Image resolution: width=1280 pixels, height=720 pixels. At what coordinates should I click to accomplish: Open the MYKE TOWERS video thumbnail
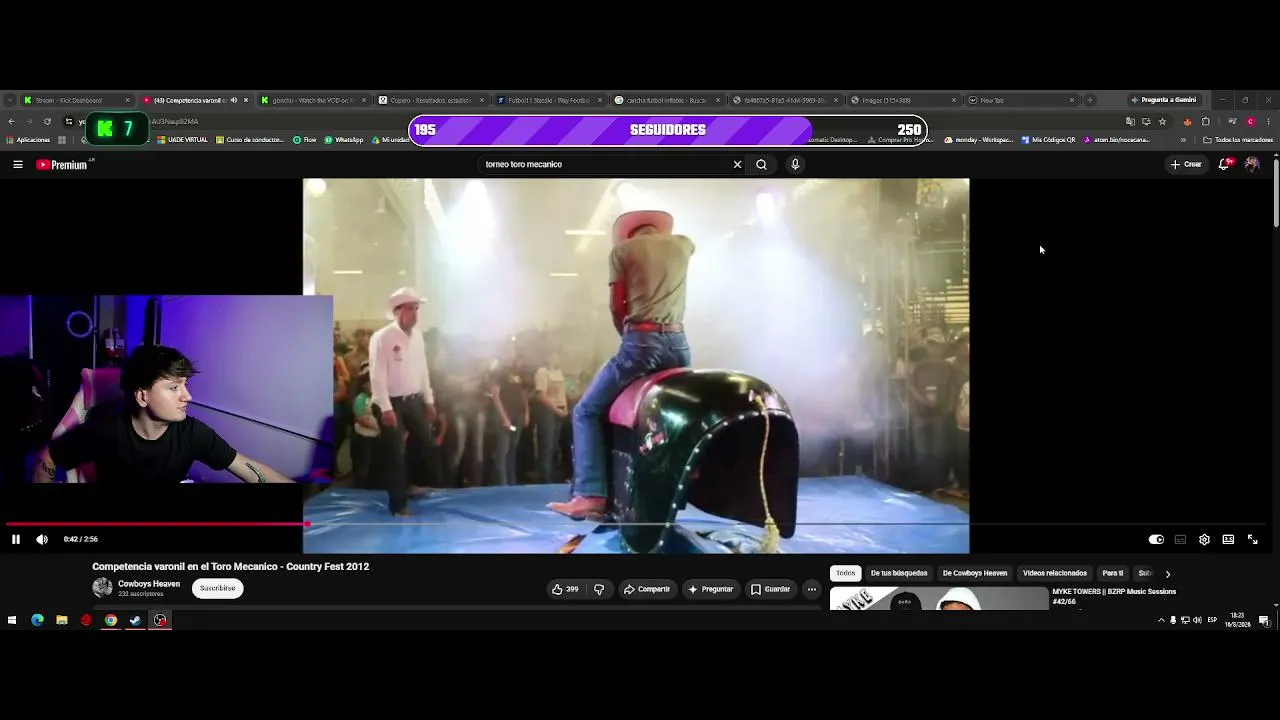pos(939,598)
